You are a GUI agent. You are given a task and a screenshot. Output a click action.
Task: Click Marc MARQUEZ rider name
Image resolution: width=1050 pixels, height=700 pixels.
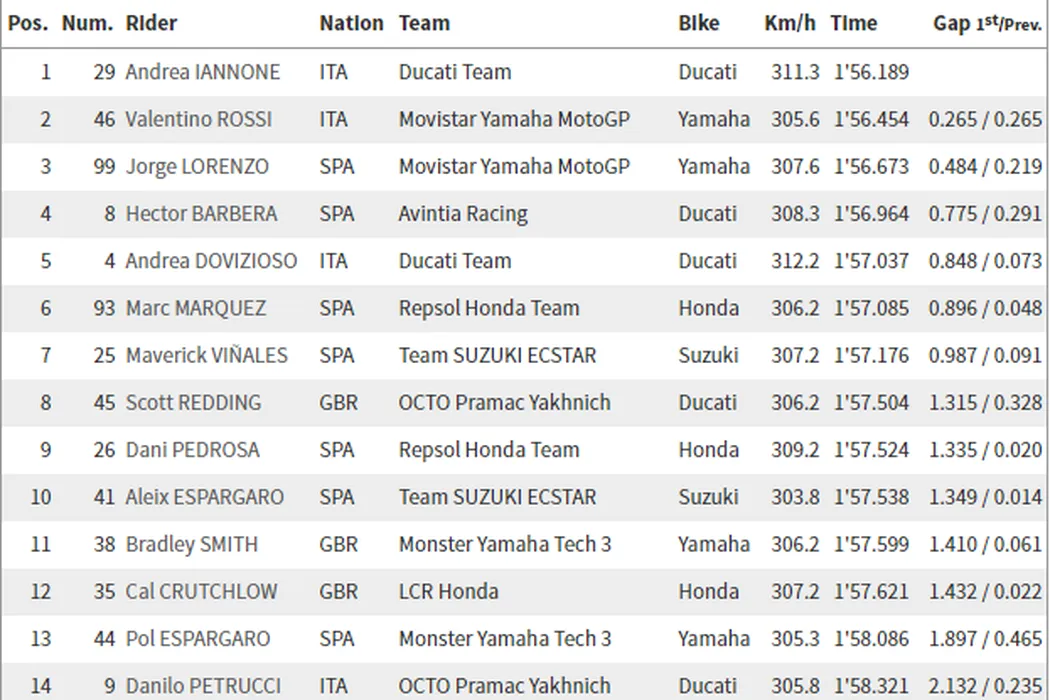tap(196, 308)
